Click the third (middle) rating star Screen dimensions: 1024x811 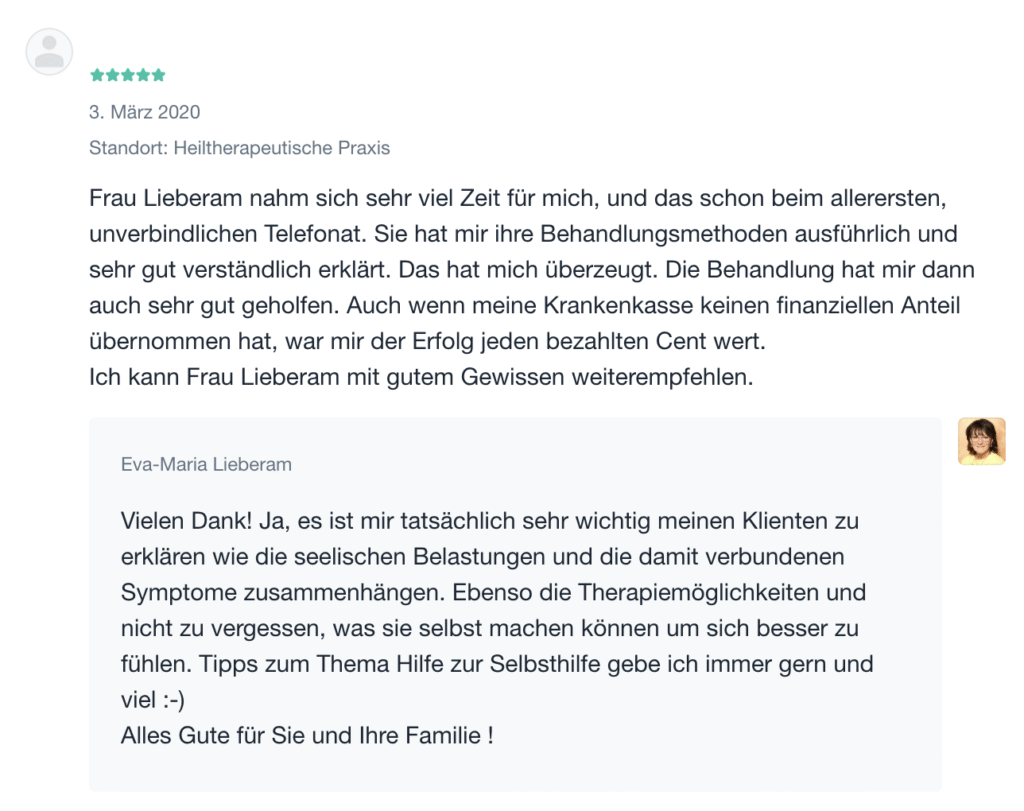(x=127, y=75)
